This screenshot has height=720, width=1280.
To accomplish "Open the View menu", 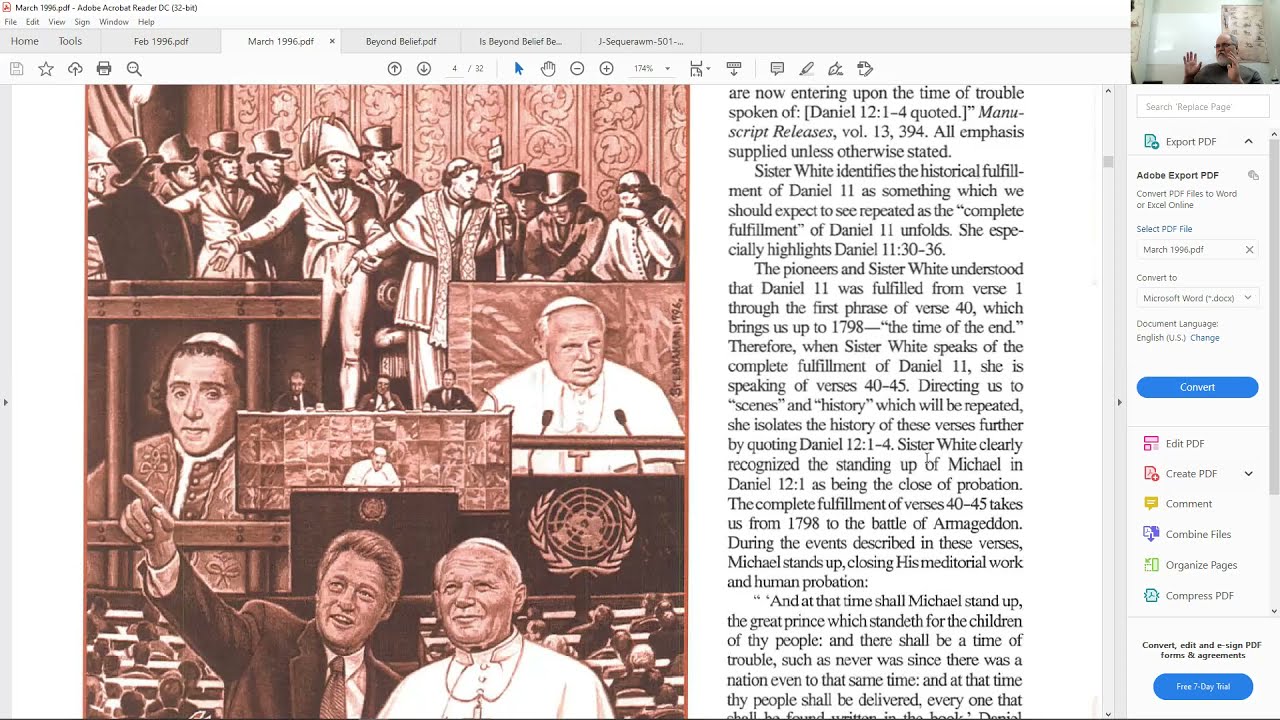I will point(57,22).
